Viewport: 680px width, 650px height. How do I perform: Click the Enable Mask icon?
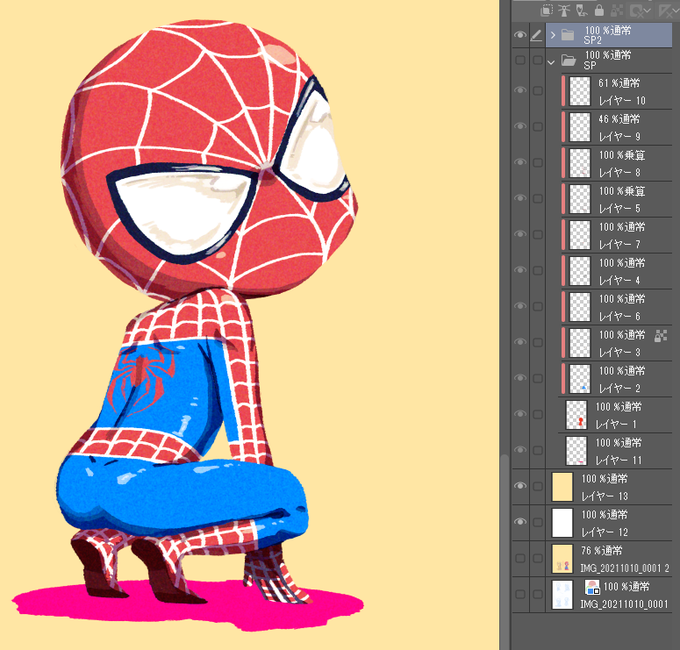point(636,10)
